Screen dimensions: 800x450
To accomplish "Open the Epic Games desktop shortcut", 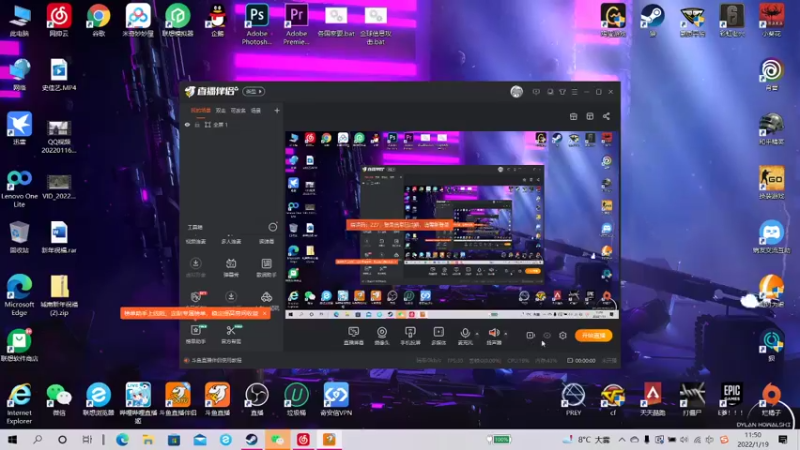I will point(732,399).
